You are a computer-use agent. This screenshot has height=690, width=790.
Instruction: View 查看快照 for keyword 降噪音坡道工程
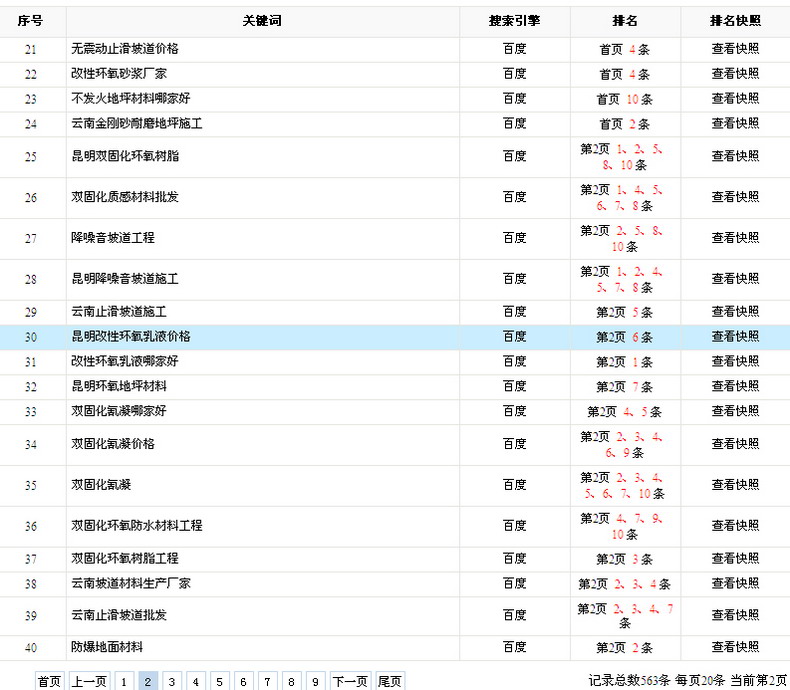click(735, 238)
